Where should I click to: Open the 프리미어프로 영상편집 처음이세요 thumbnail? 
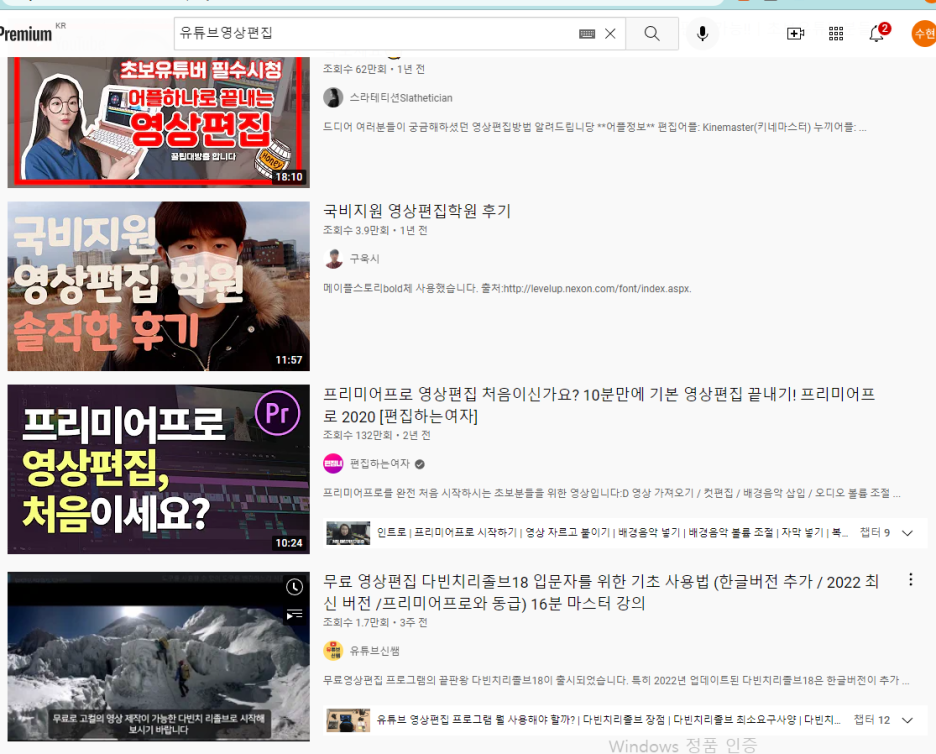point(159,469)
